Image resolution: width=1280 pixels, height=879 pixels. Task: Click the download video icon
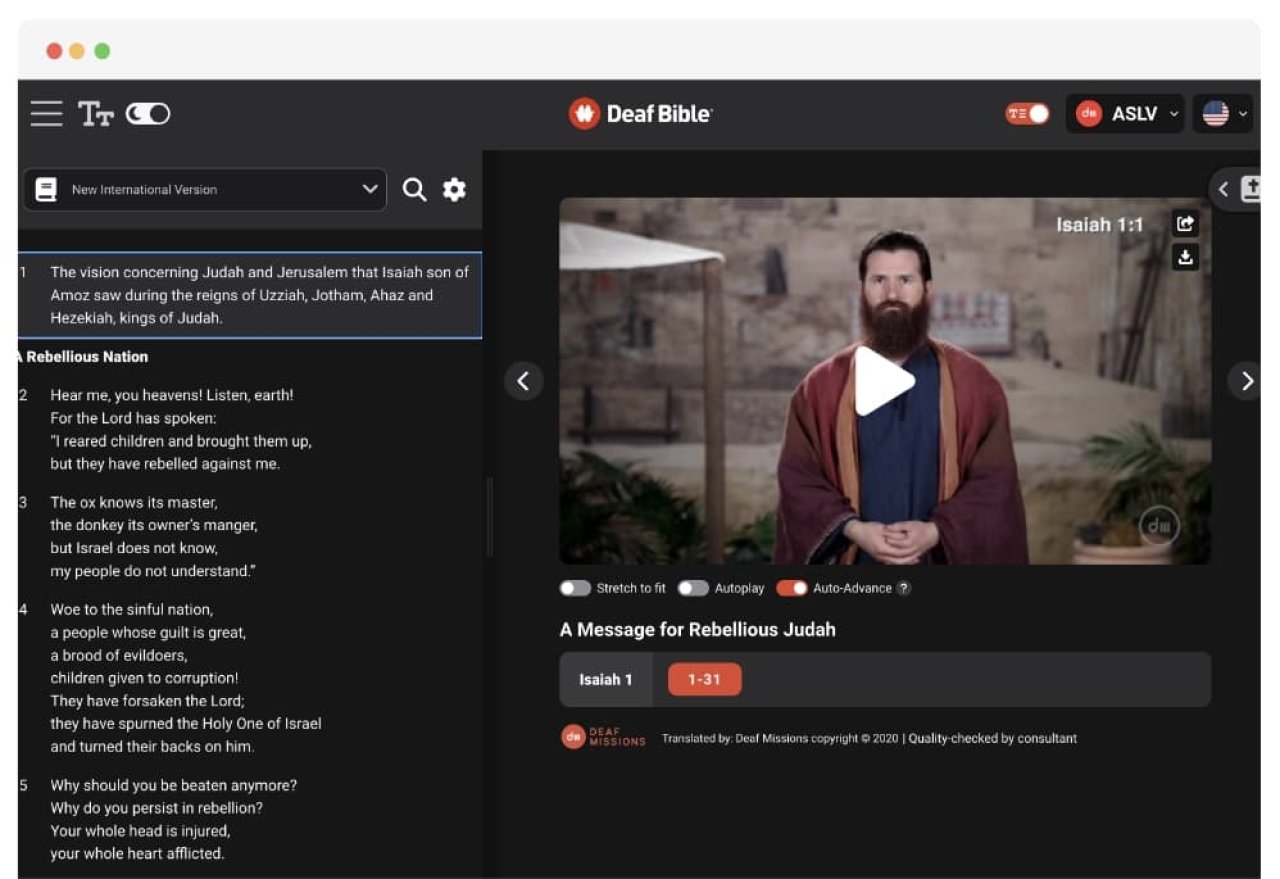point(1185,257)
